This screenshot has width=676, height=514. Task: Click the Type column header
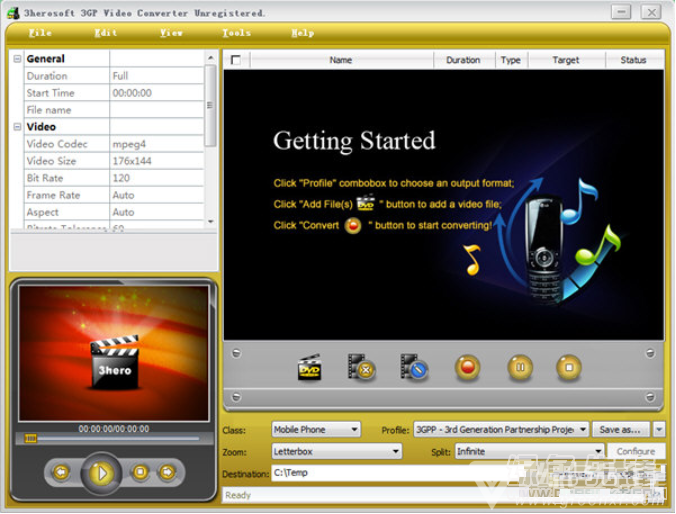511,60
